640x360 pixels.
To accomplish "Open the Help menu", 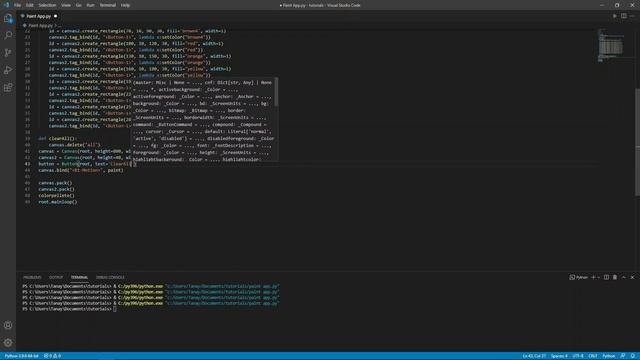I will tap(125, 5).
